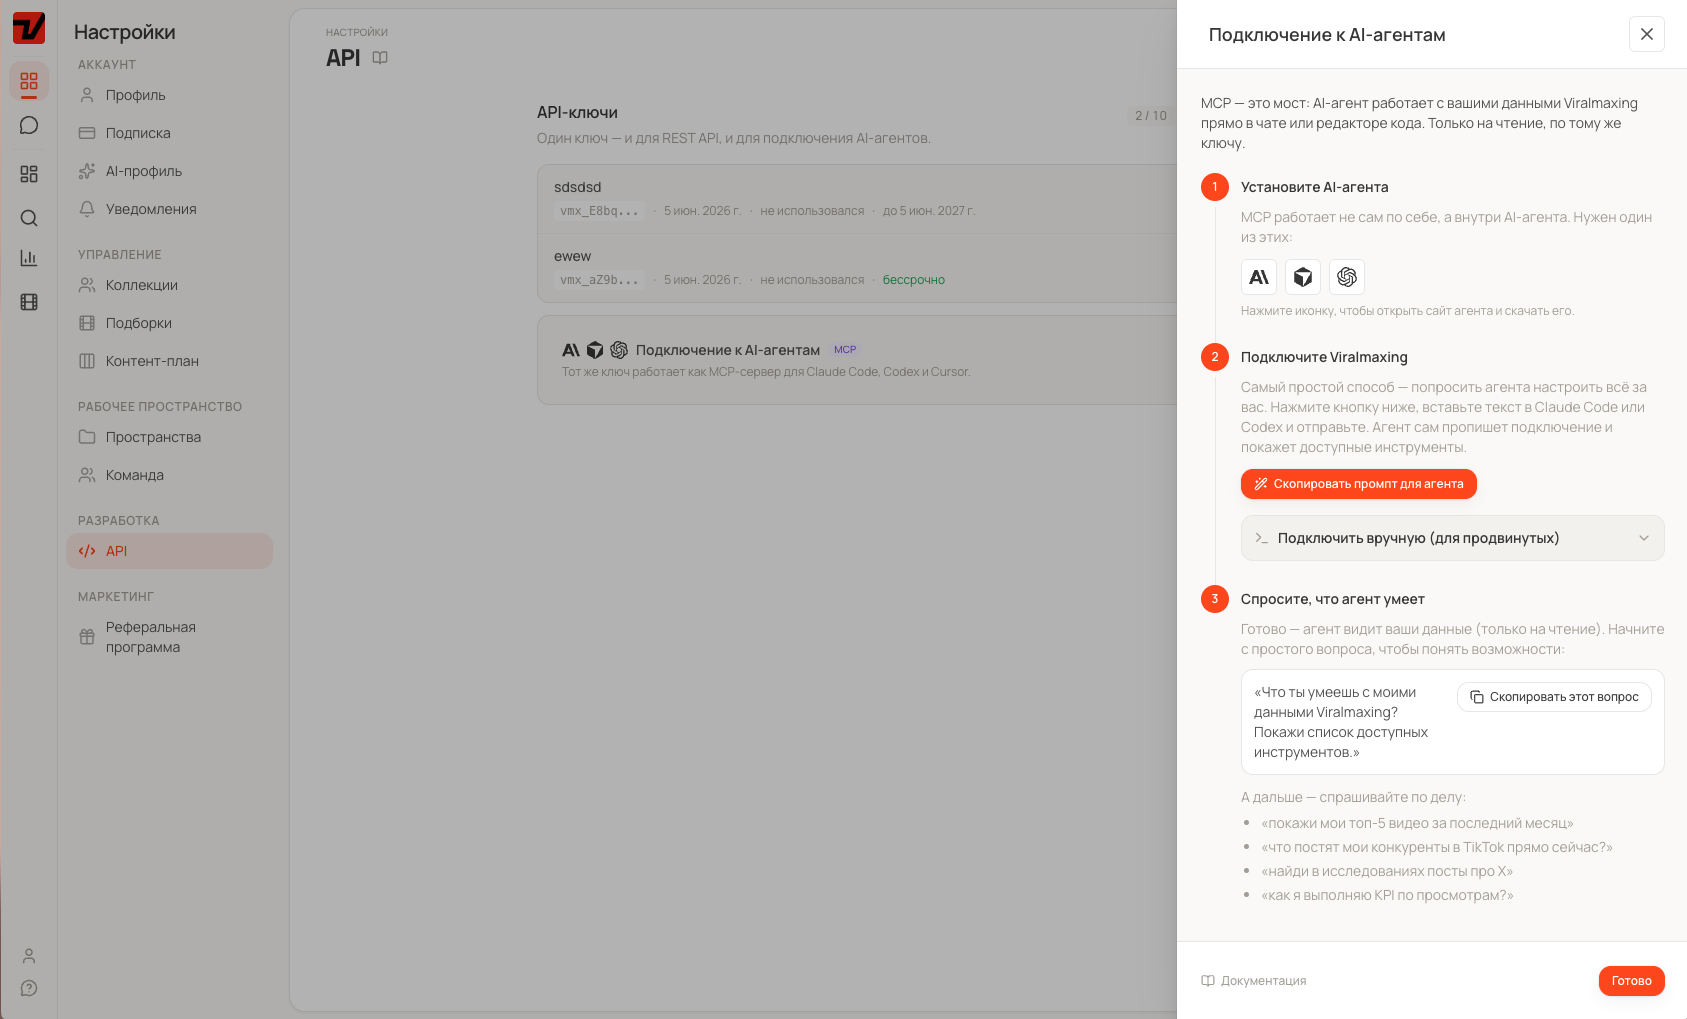The image size is (1687, 1019).
Task: Click example 'как я выполняю KPI по просмотрам?'
Action: pyautogui.click(x=1387, y=895)
